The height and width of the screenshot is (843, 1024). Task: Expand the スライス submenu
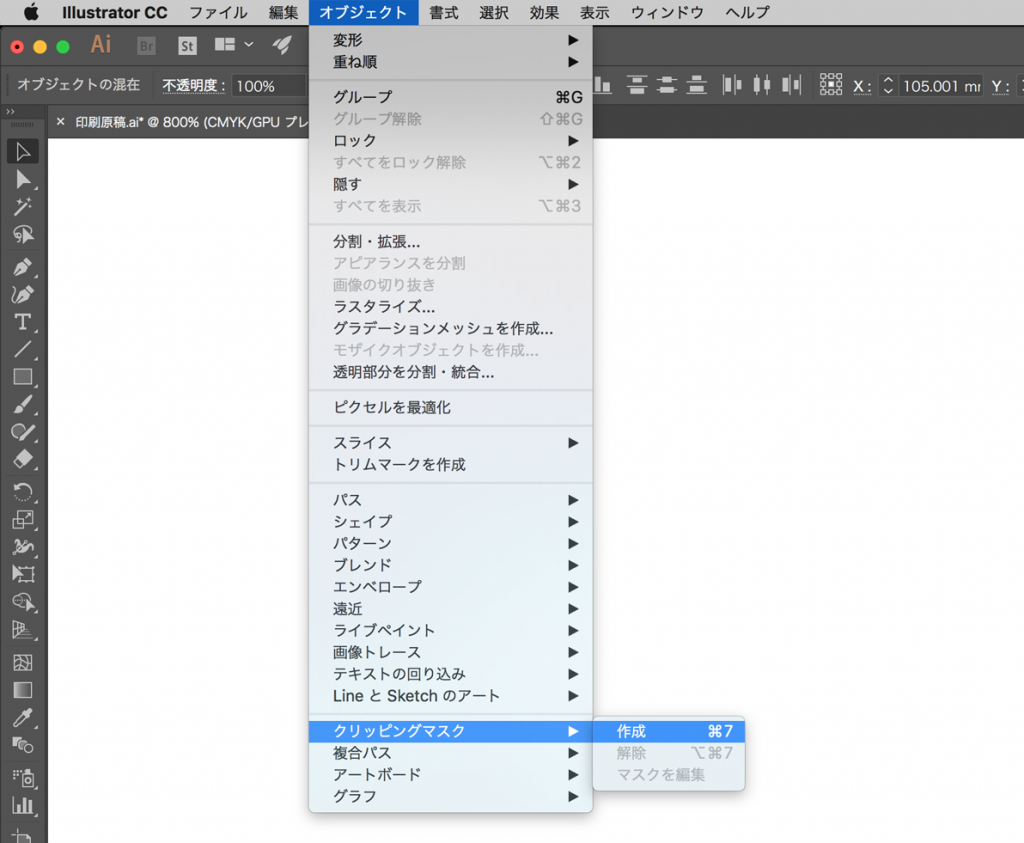[x=451, y=443]
